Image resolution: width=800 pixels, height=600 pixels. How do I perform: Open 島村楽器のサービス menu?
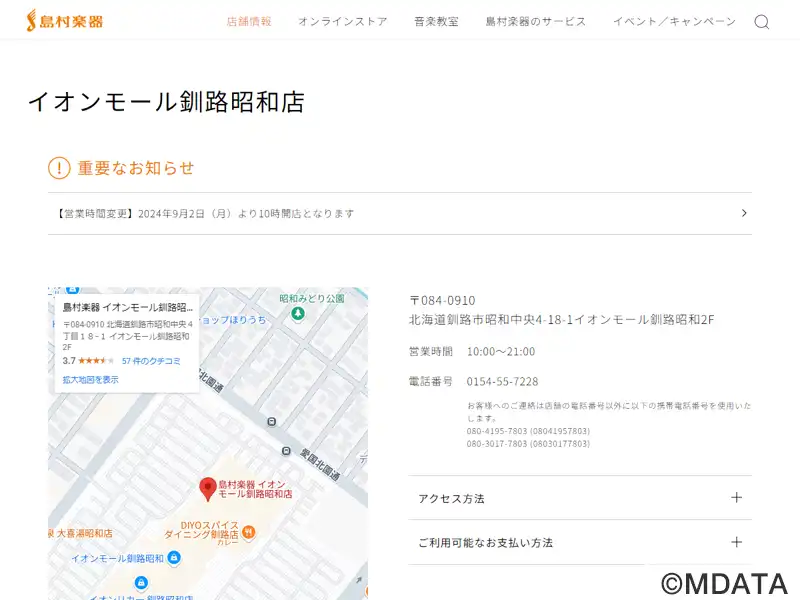click(536, 21)
